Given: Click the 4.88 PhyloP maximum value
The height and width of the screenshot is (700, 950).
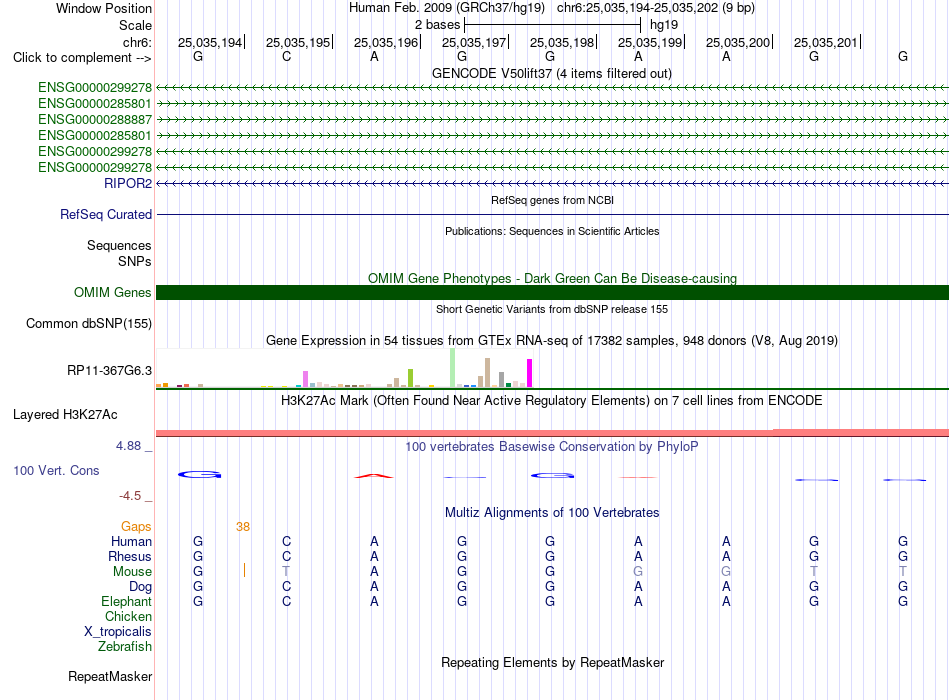Looking at the screenshot, I should coord(128,446).
